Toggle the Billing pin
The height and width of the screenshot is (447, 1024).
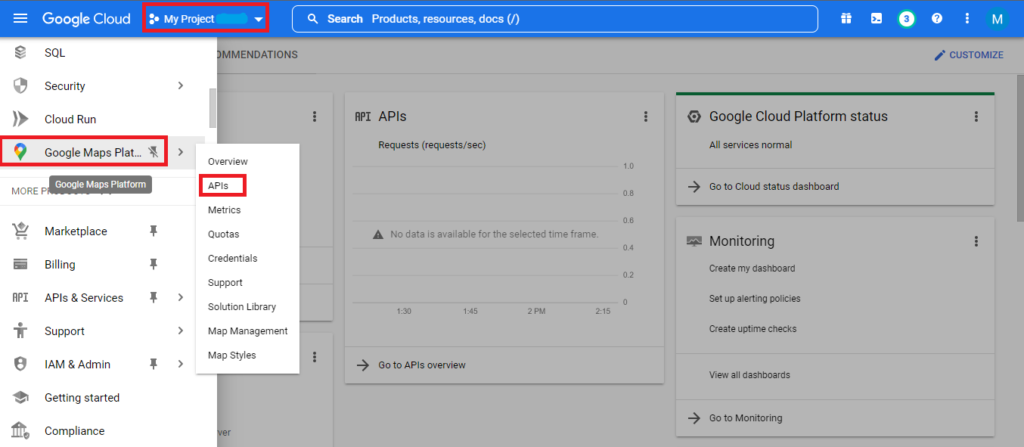pos(153,265)
